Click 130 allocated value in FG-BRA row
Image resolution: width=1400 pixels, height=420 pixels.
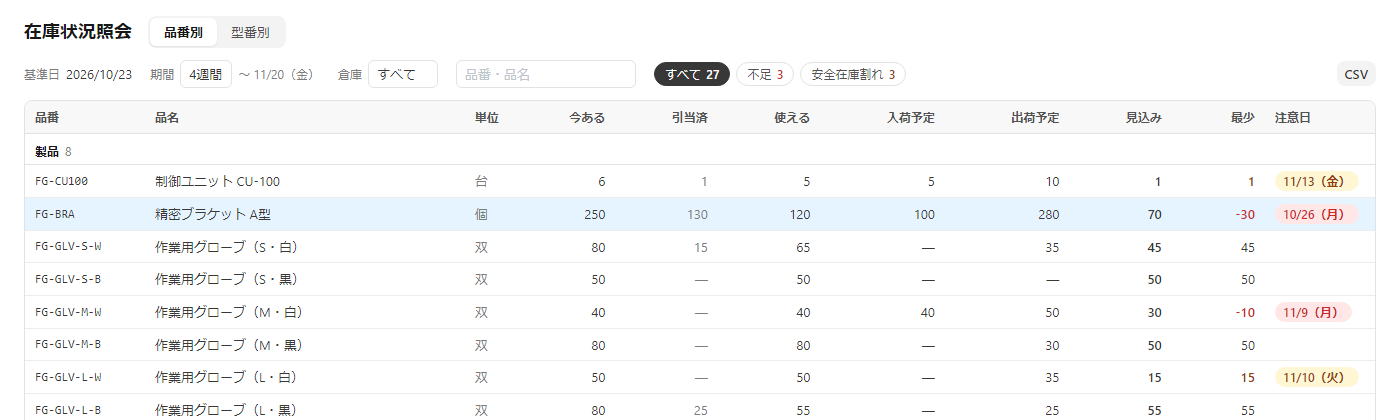click(696, 214)
